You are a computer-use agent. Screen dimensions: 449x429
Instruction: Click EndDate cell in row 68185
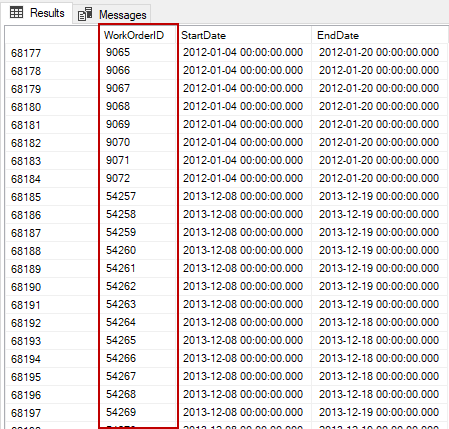[x=380, y=196]
